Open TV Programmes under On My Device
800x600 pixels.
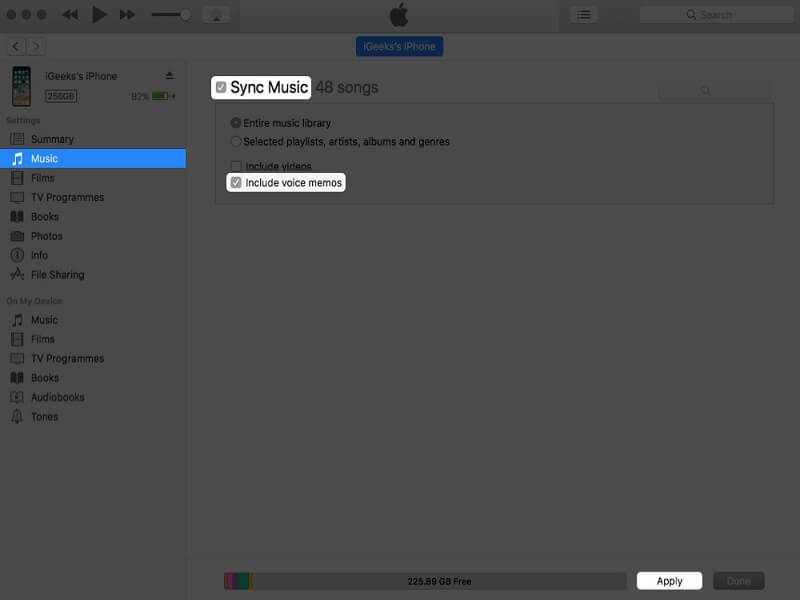point(93,359)
